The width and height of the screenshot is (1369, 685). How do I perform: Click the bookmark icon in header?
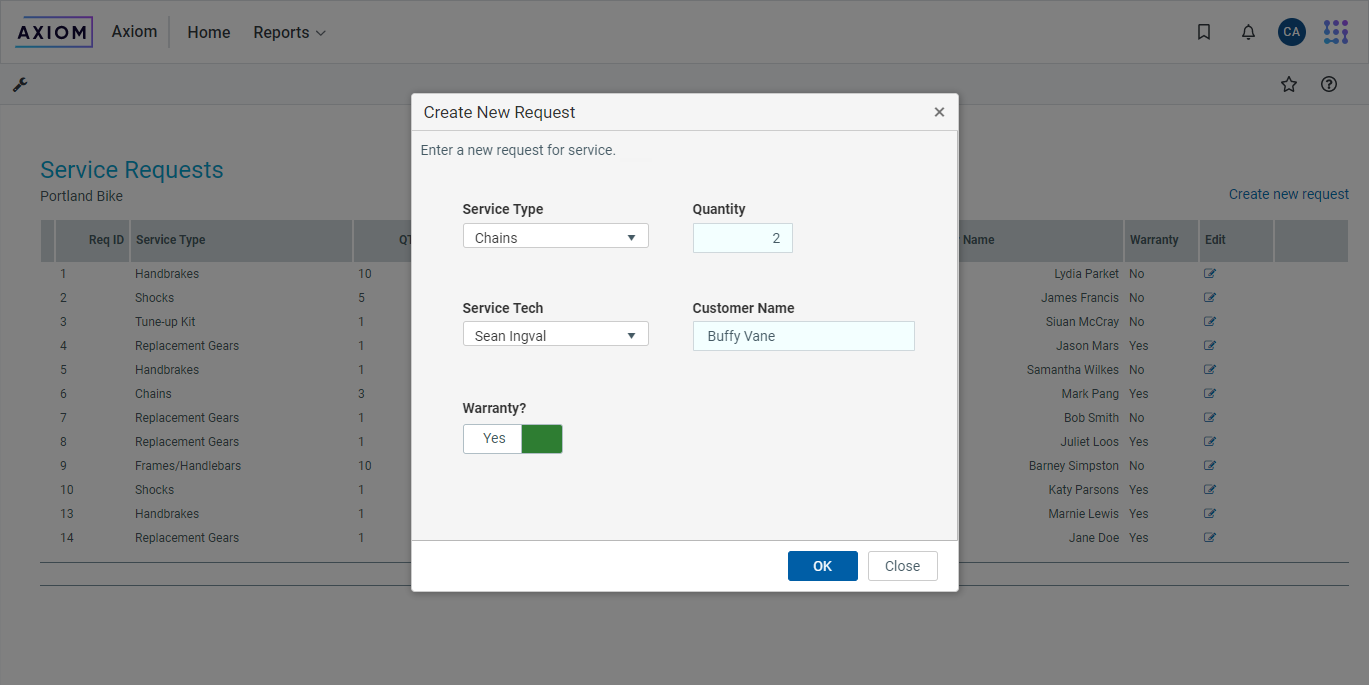[x=1204, y=32]
